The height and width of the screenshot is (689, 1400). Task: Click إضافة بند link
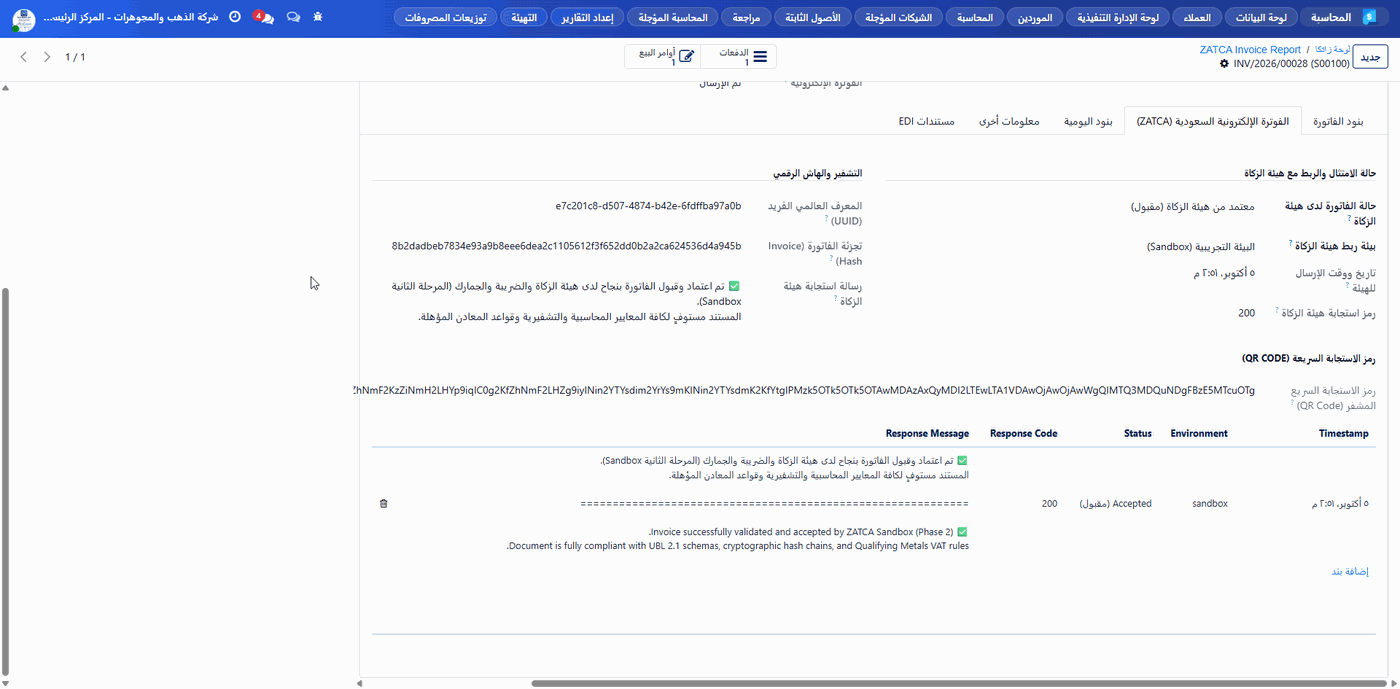[1349, 571]
